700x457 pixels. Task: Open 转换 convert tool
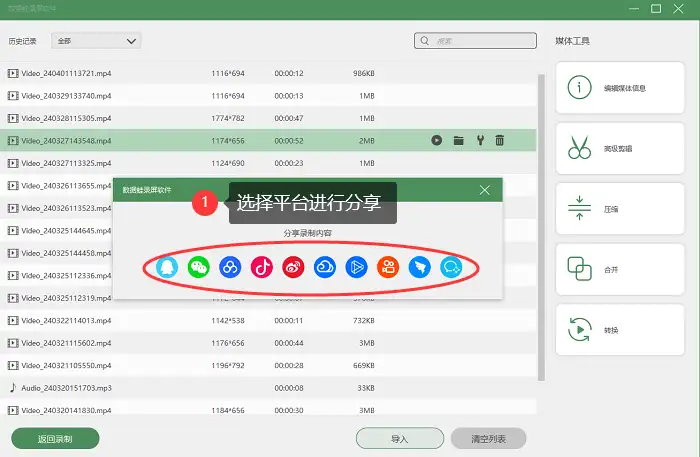(x=620, y=330)
